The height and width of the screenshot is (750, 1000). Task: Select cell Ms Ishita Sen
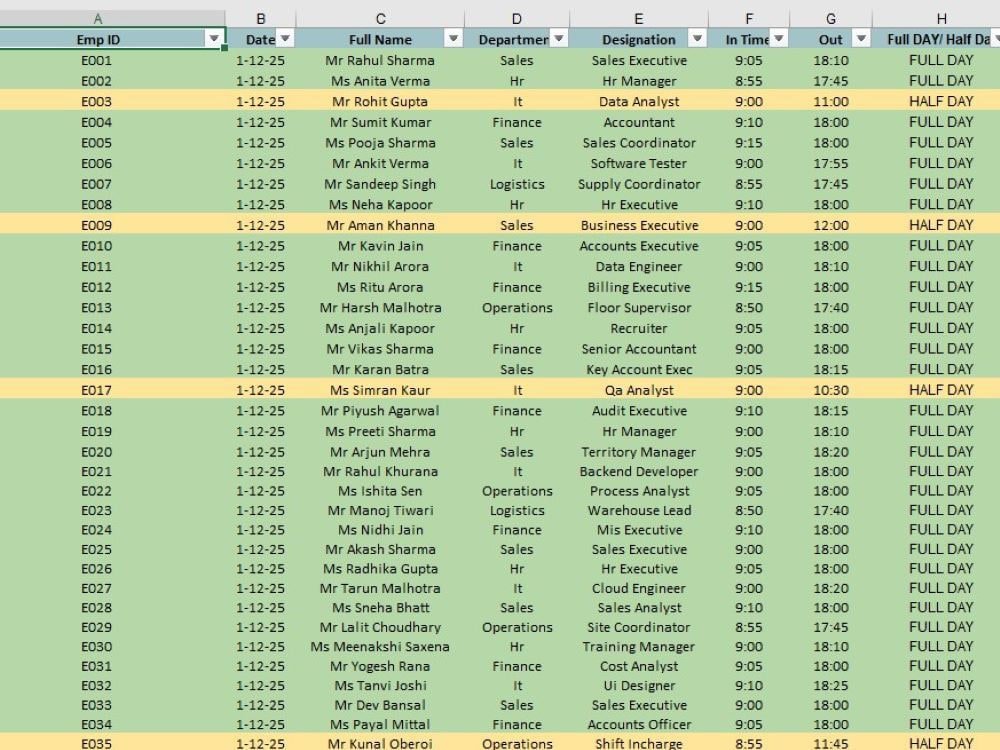380,491
